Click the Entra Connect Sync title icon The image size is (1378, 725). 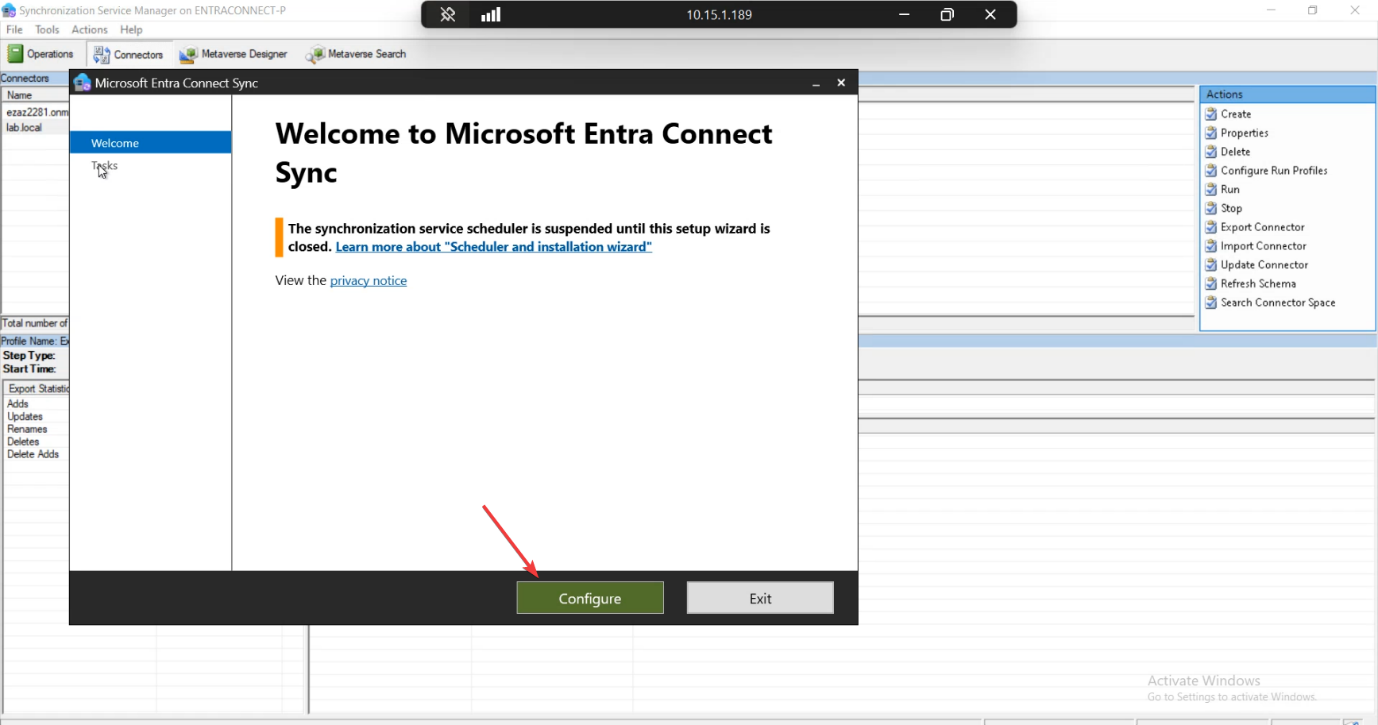point(82,83)
